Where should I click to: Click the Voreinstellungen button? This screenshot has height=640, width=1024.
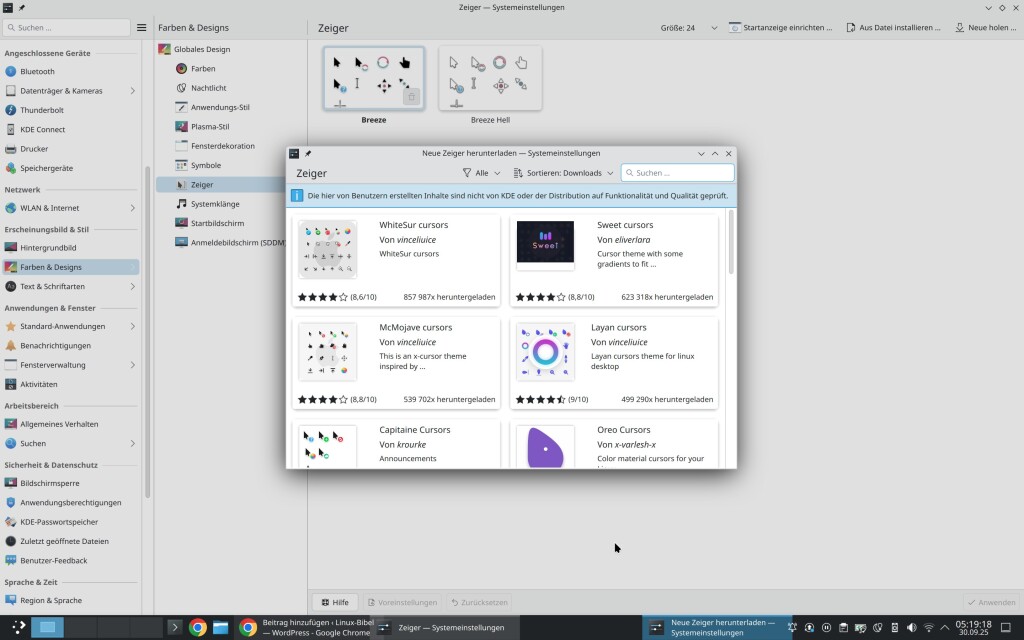[402, 602]
